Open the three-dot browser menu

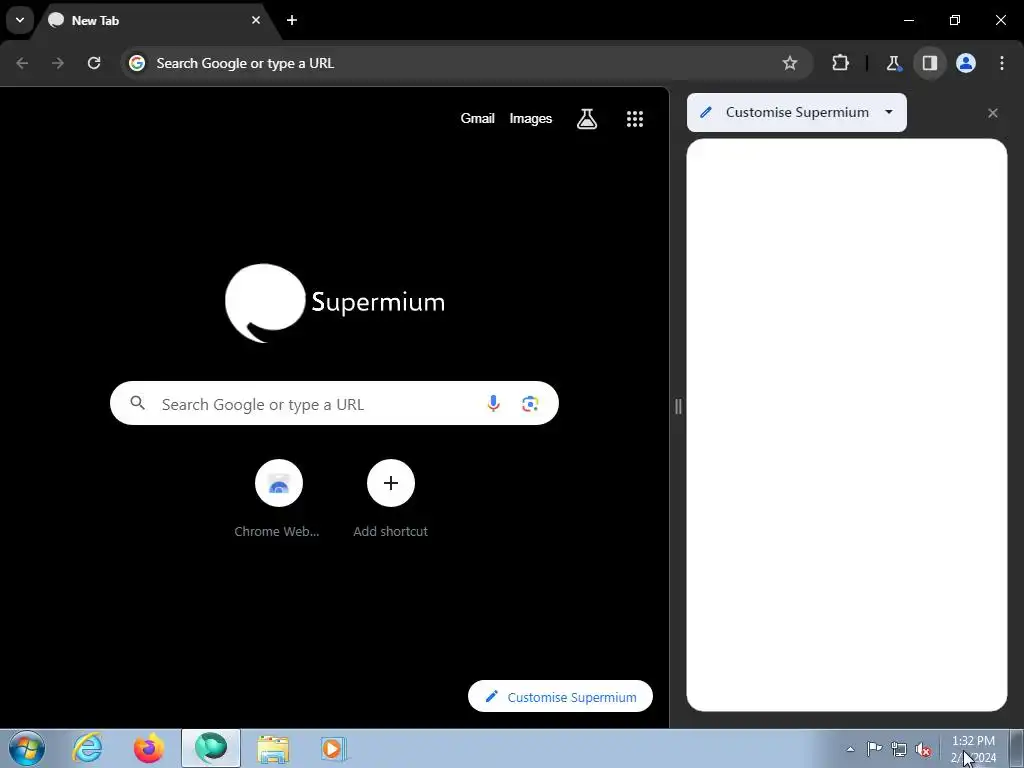(1002, 63)
